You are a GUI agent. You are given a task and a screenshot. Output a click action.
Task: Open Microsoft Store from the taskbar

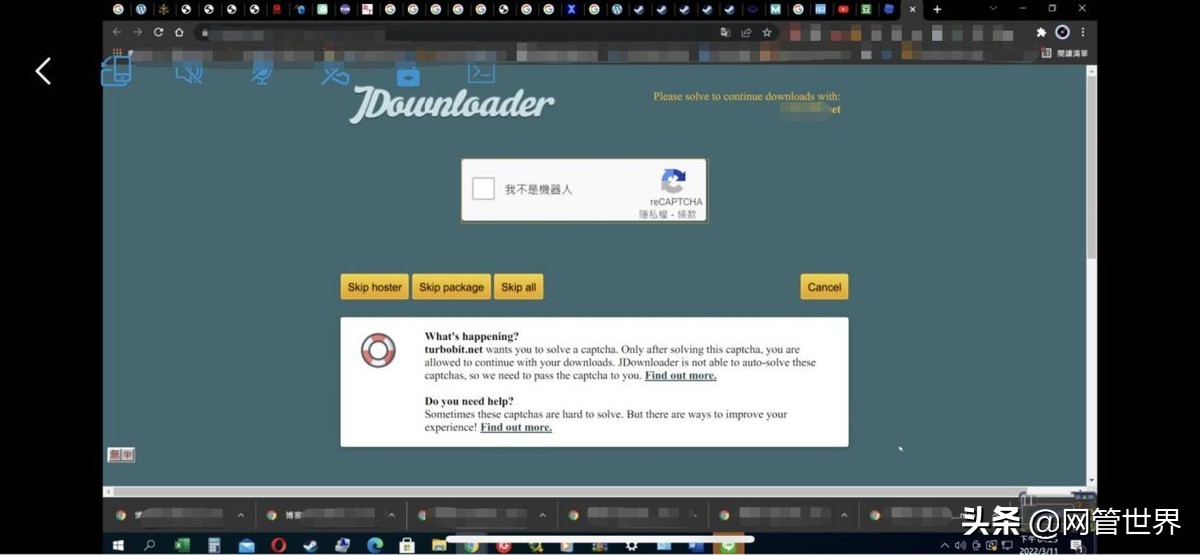tap(407, 545)
